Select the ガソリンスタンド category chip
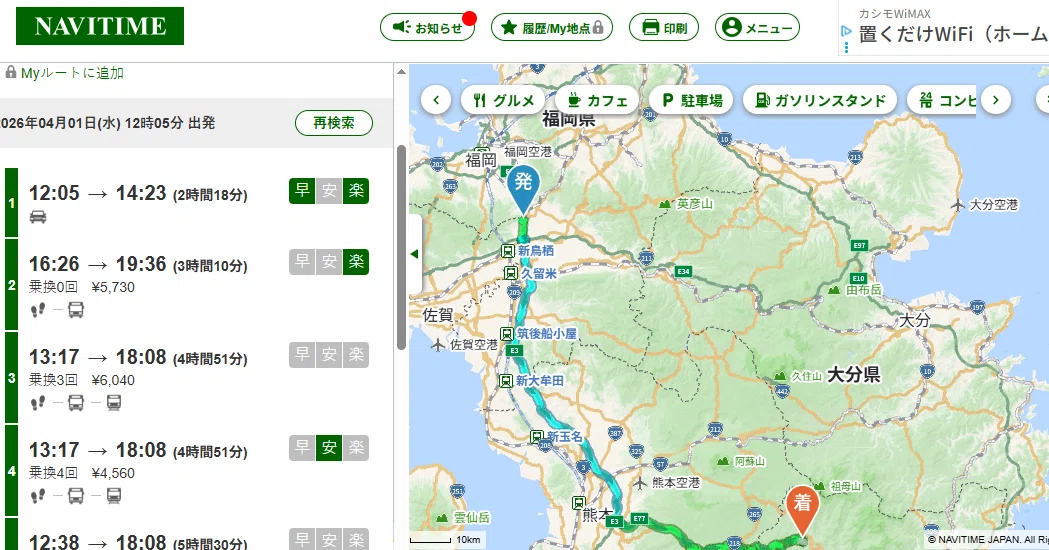The image size is (1049, 550). click(x=820, y=100)
